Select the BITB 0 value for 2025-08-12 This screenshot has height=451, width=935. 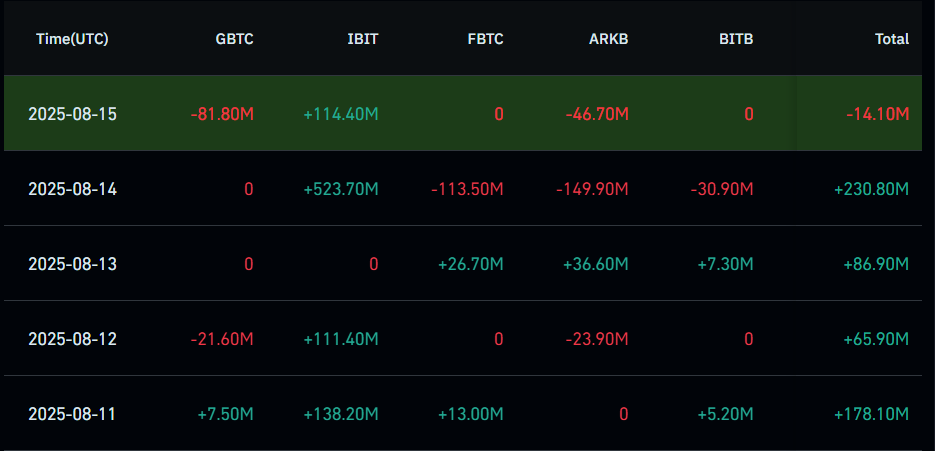click(748, 339)
